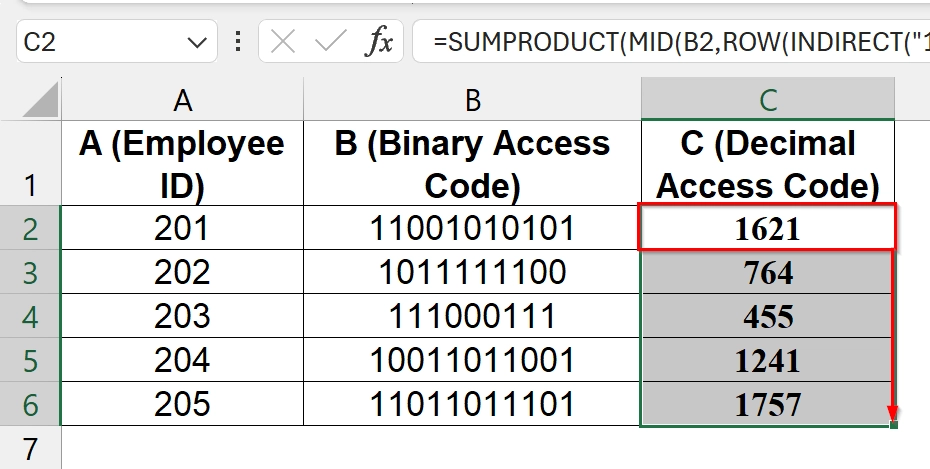Image resolution: width=930 pixels, height=469 pixels.
Task: Select row 5 header
Action: click(30, 359)
